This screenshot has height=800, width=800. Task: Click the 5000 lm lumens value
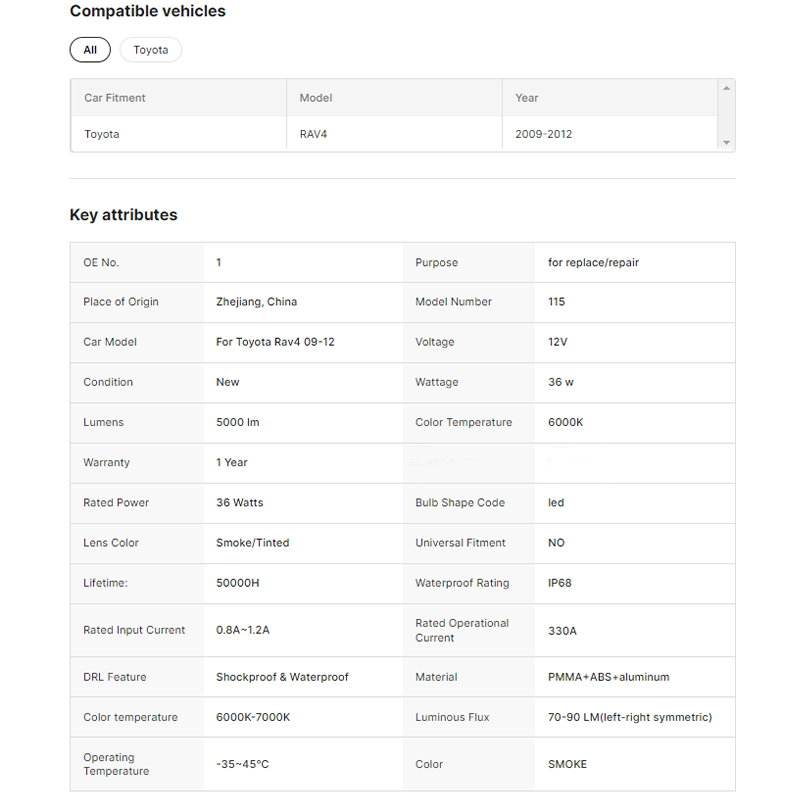(x=237, y=422)
